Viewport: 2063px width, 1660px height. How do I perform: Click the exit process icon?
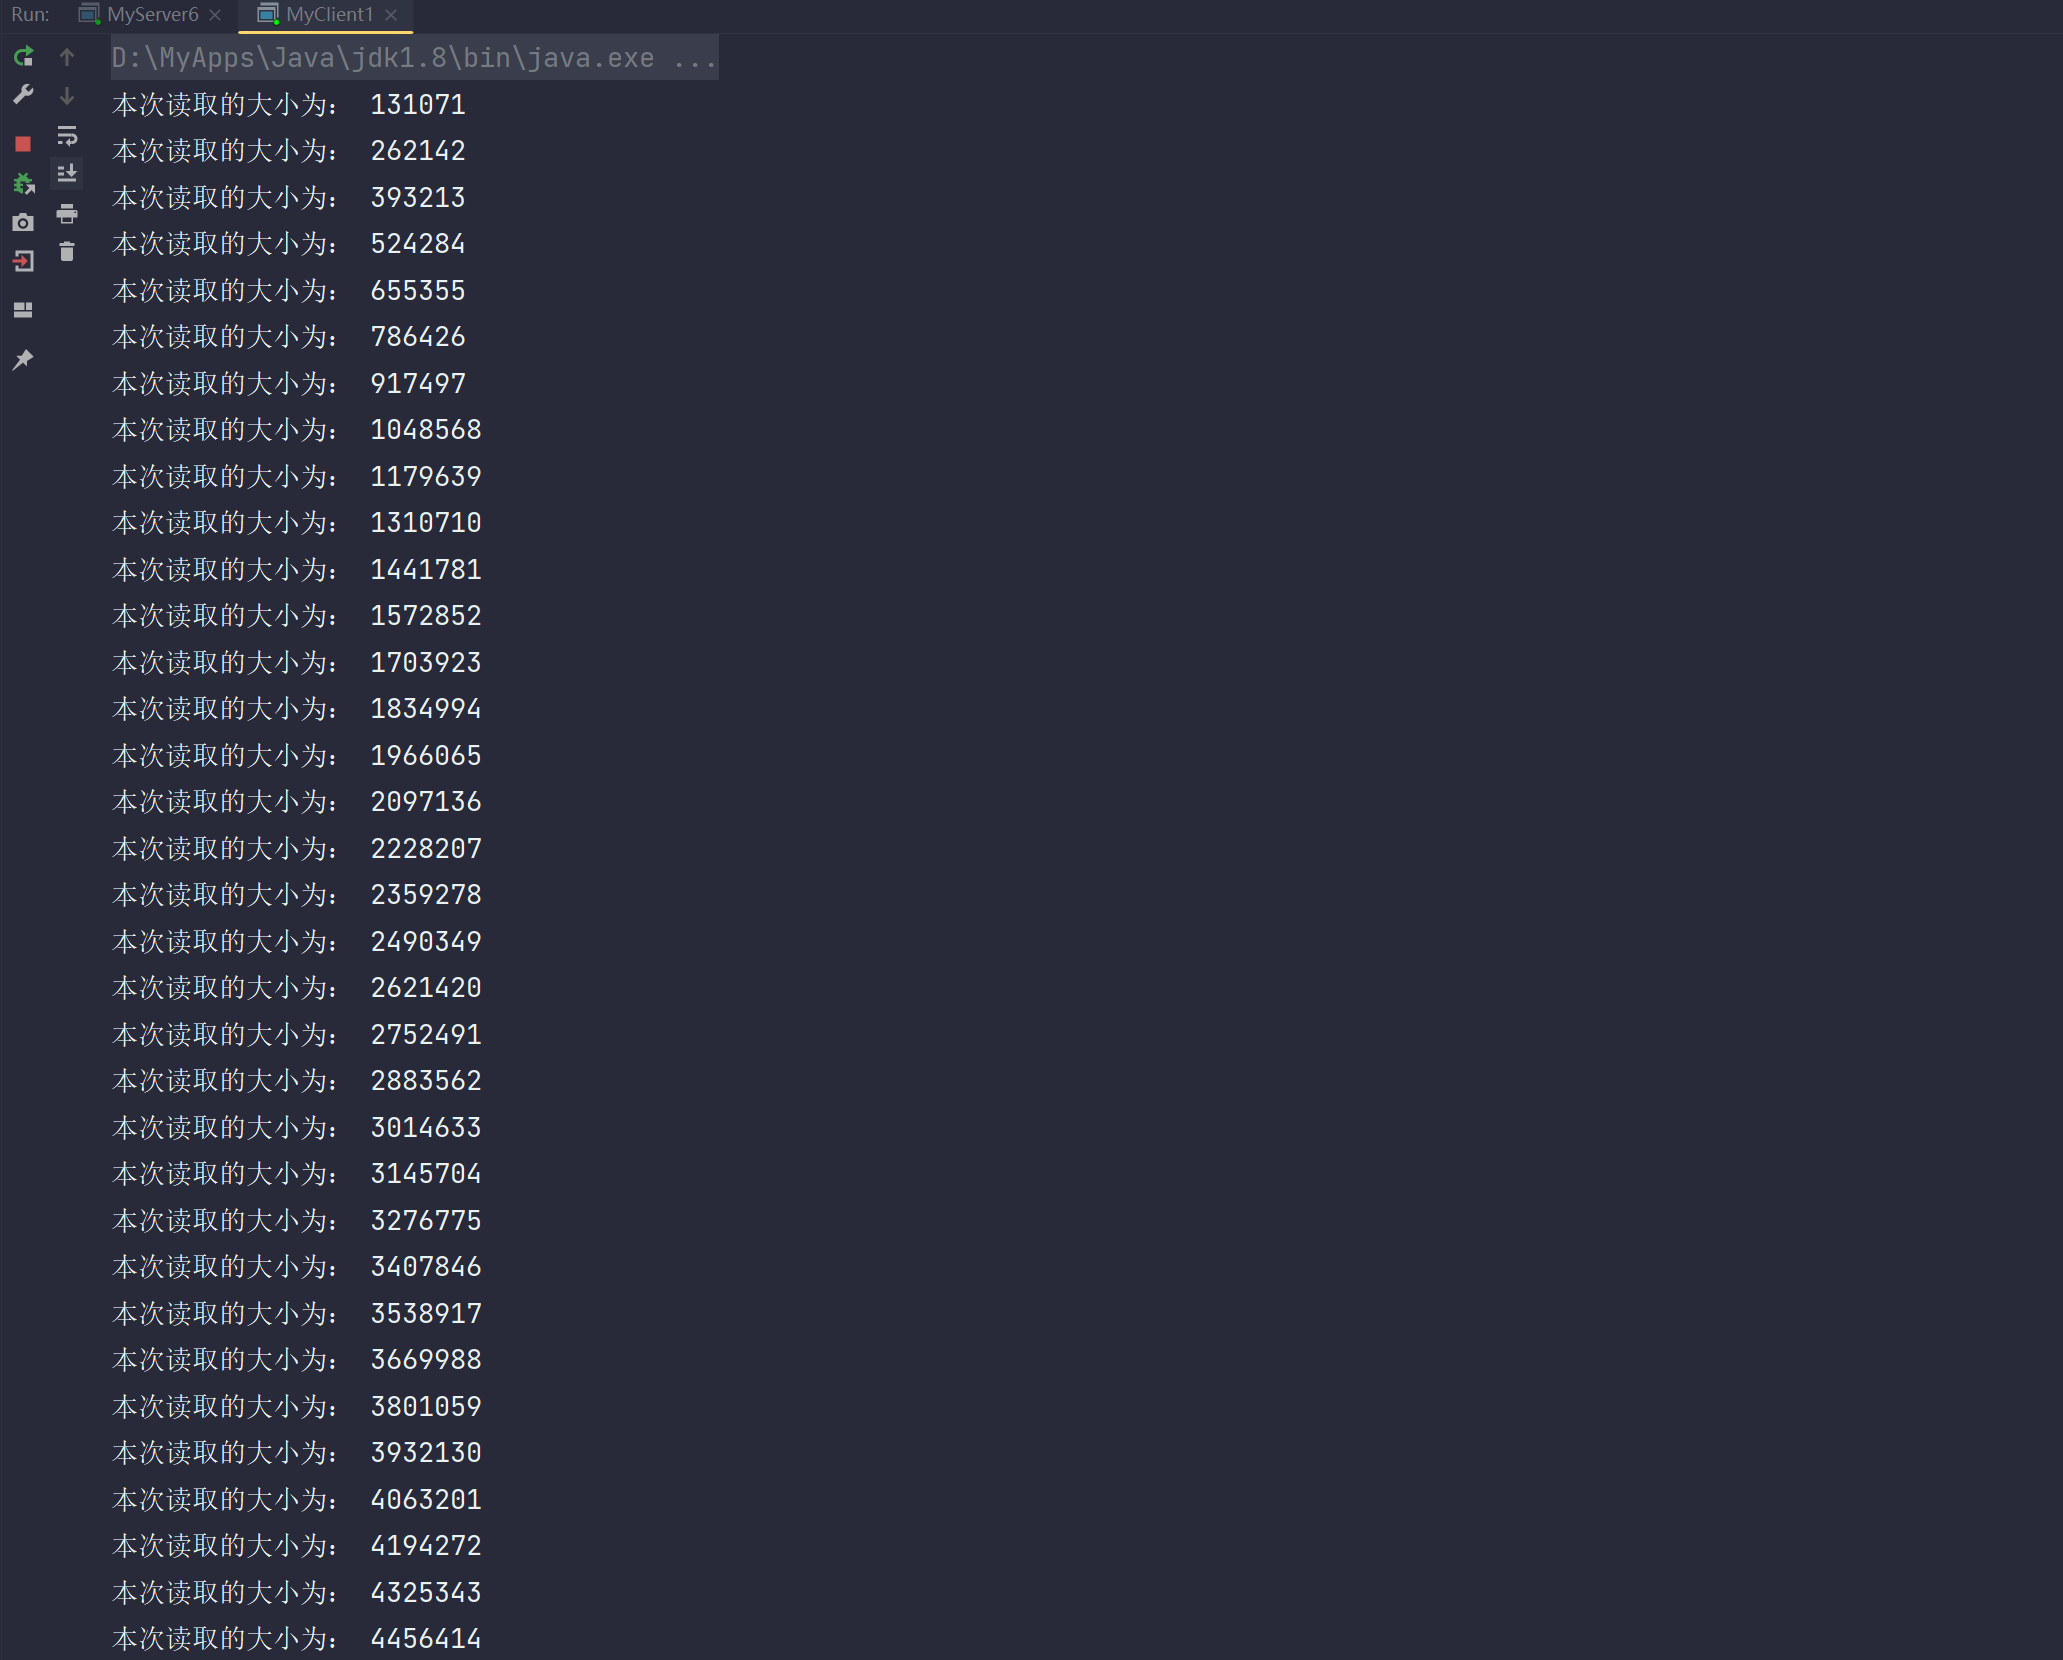pos(23,261)
